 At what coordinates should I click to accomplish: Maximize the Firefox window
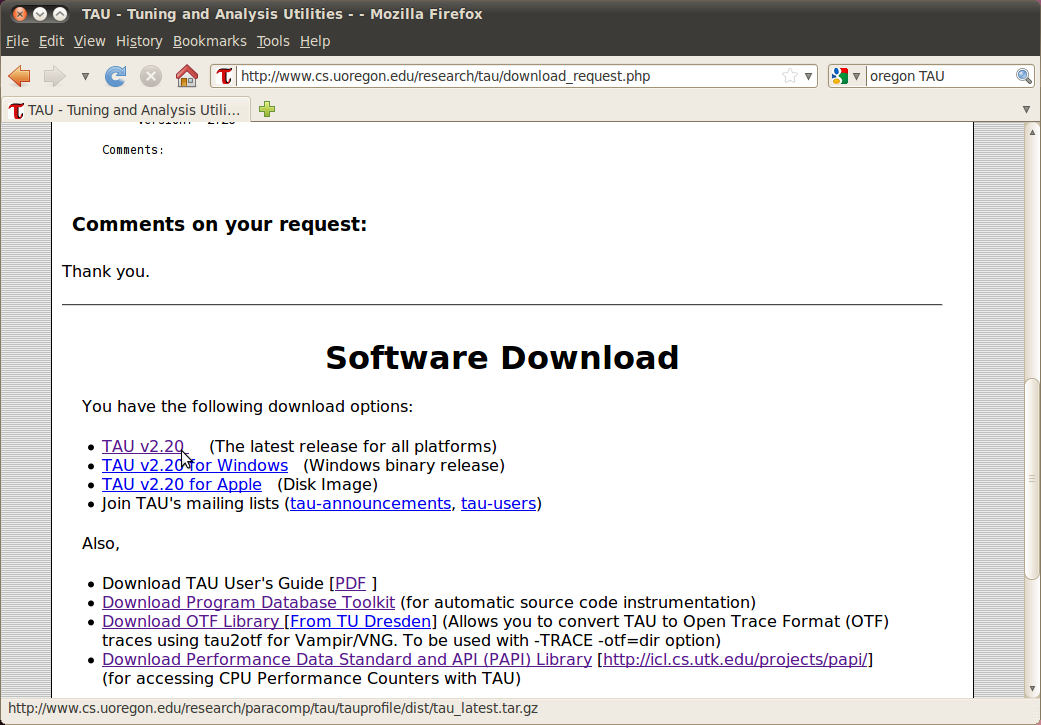[60, 14]
